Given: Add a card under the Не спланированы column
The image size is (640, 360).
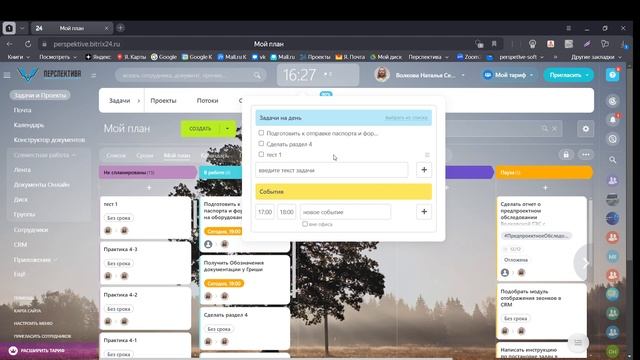Looking at the screenshot, I should pyautogui.click(x=149, y=188).
